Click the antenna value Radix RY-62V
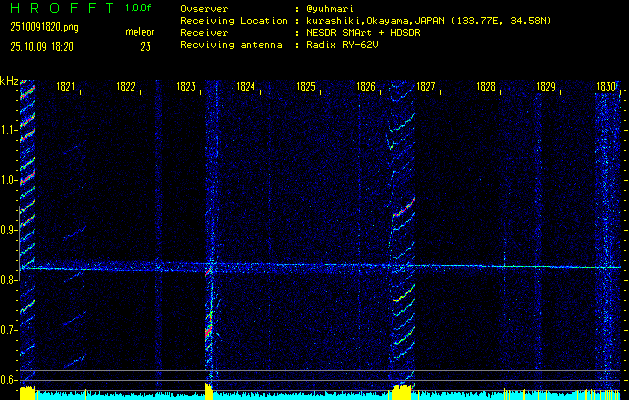The width and height of the screenshot is (629, 400). pos(342,45)
